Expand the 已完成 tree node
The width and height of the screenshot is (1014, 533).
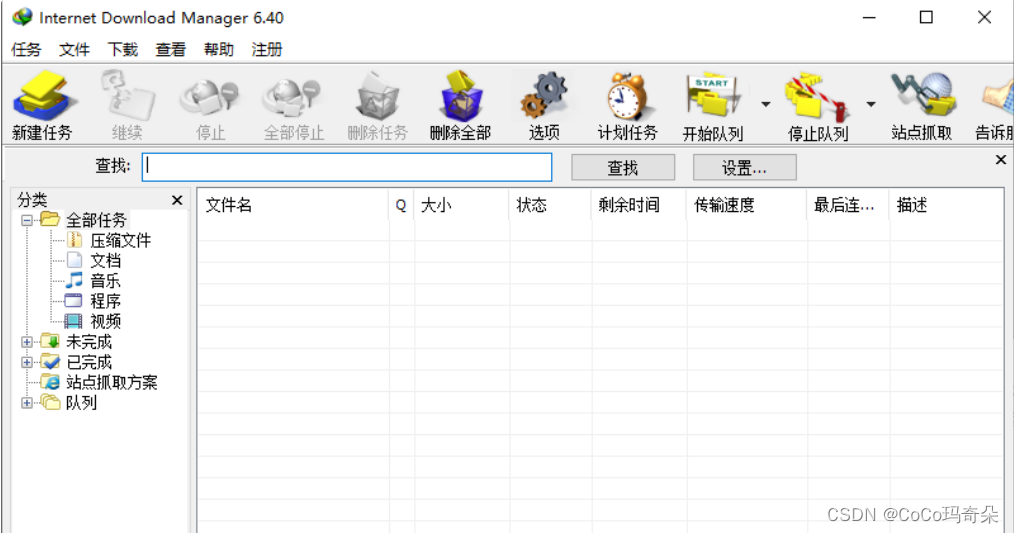click(x=27, y=362)
